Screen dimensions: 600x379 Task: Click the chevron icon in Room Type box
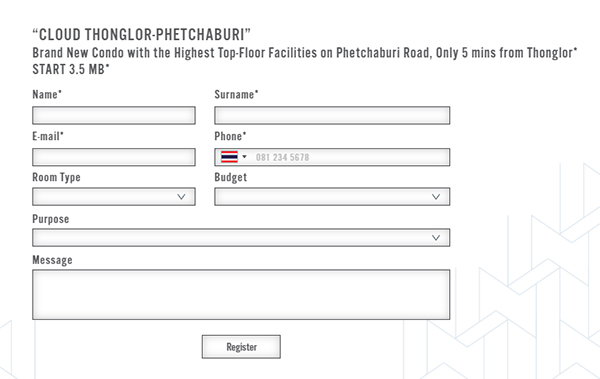click(181, 197)
